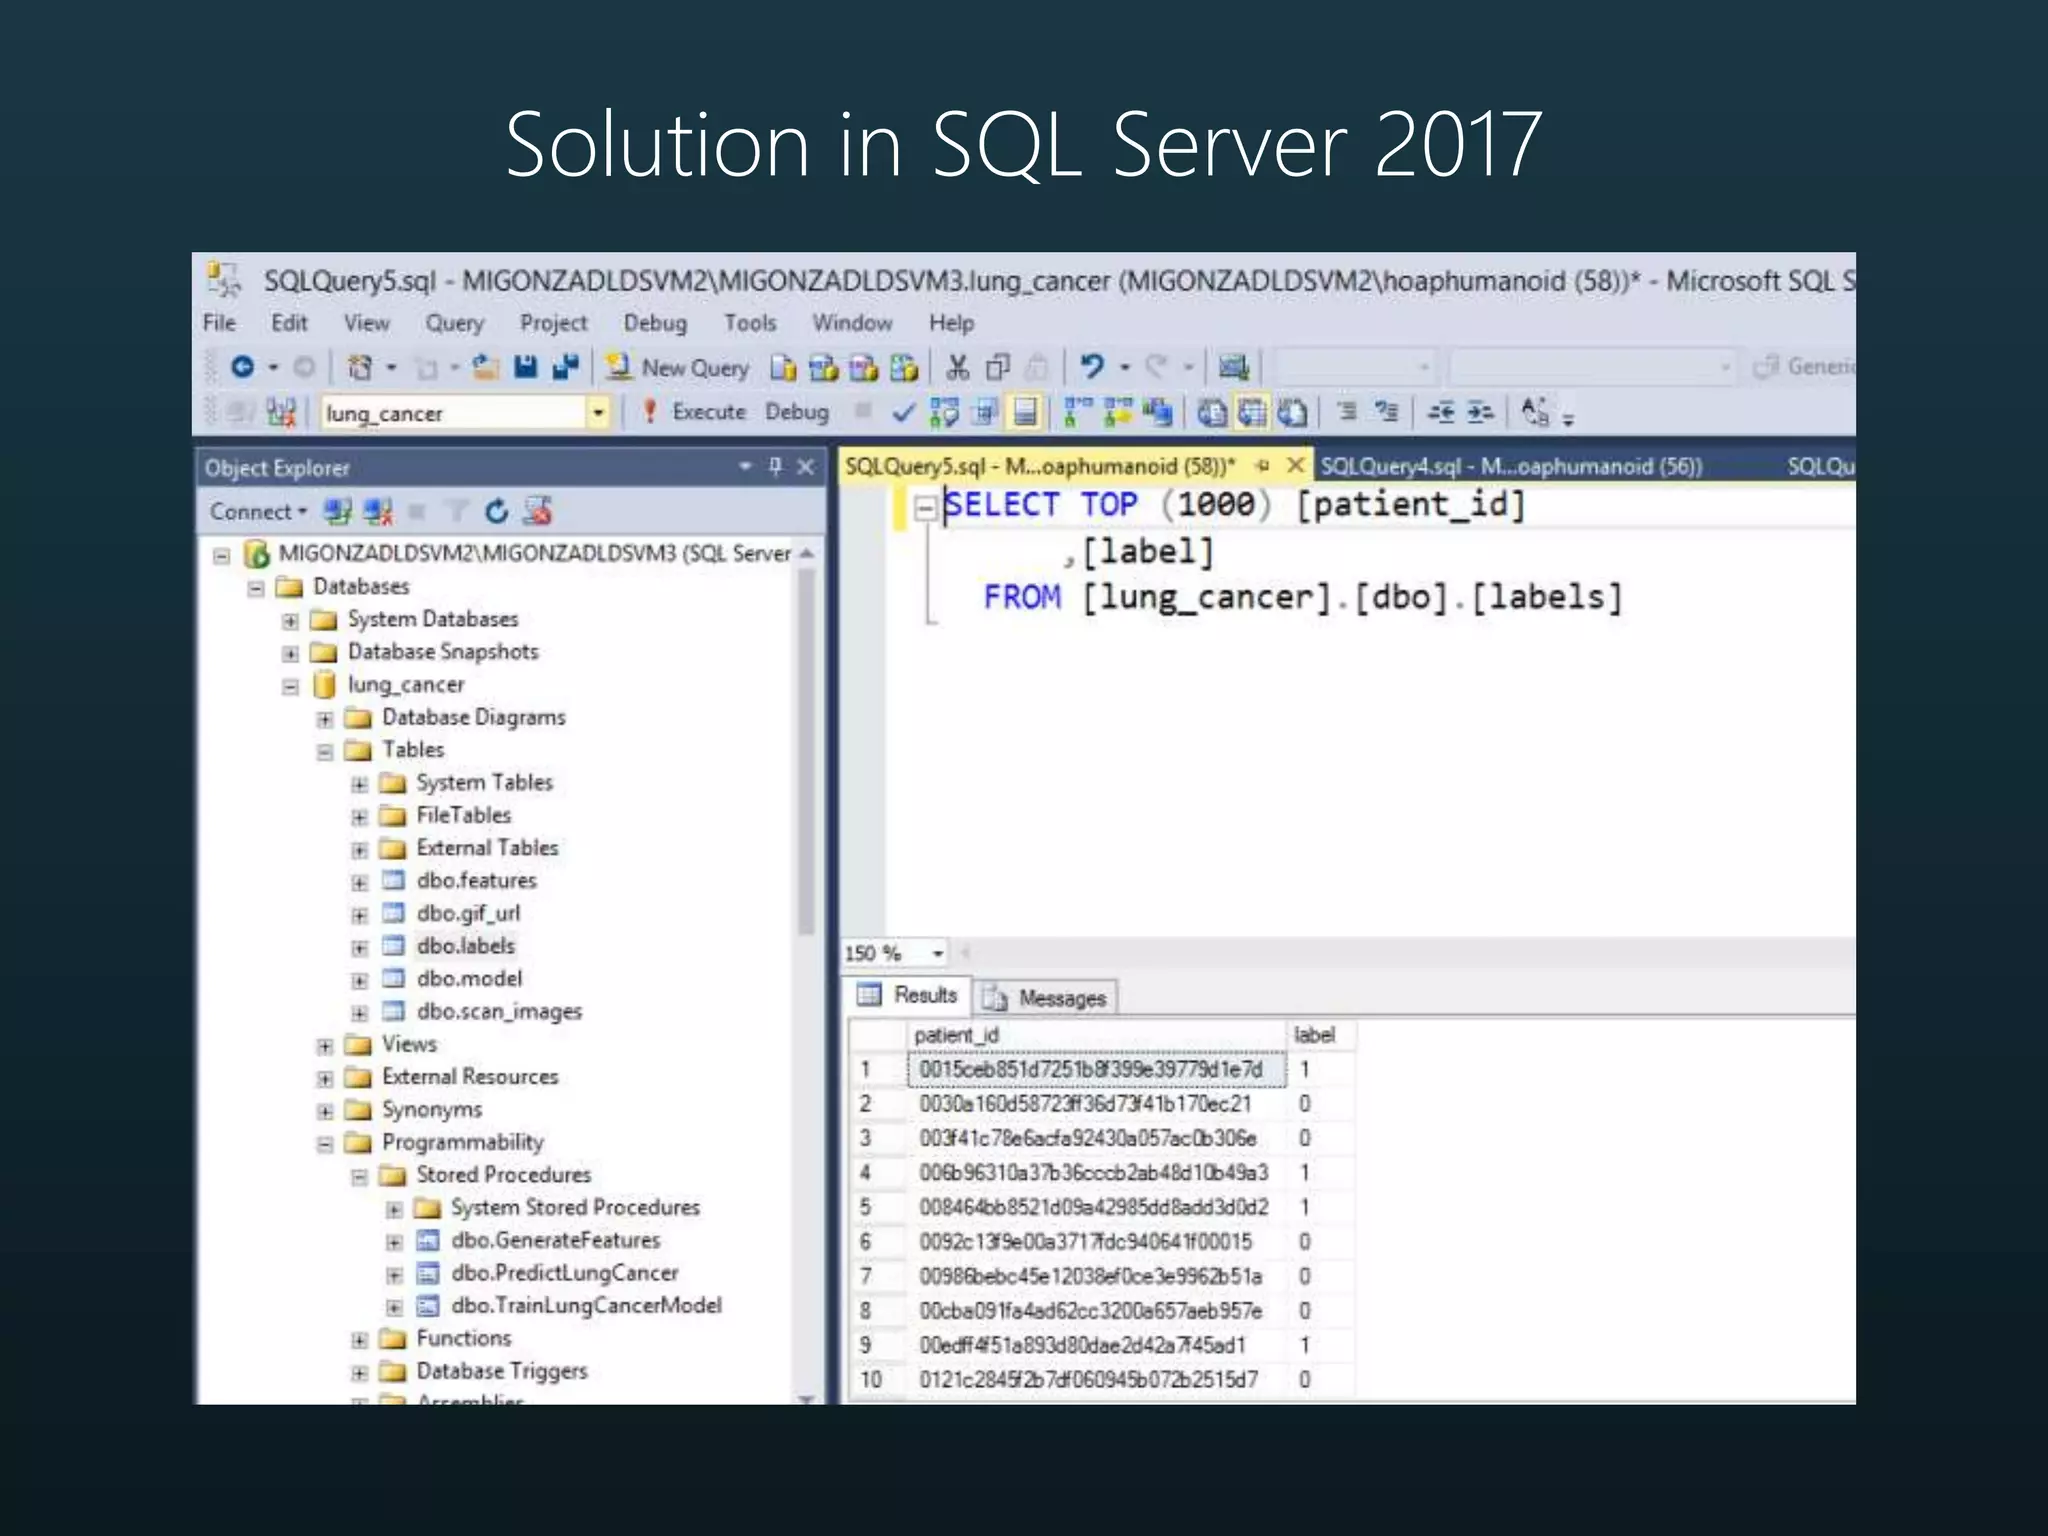Open the Tools menu
Viewport: 2048px width, 1536px height.
point(750,323)
